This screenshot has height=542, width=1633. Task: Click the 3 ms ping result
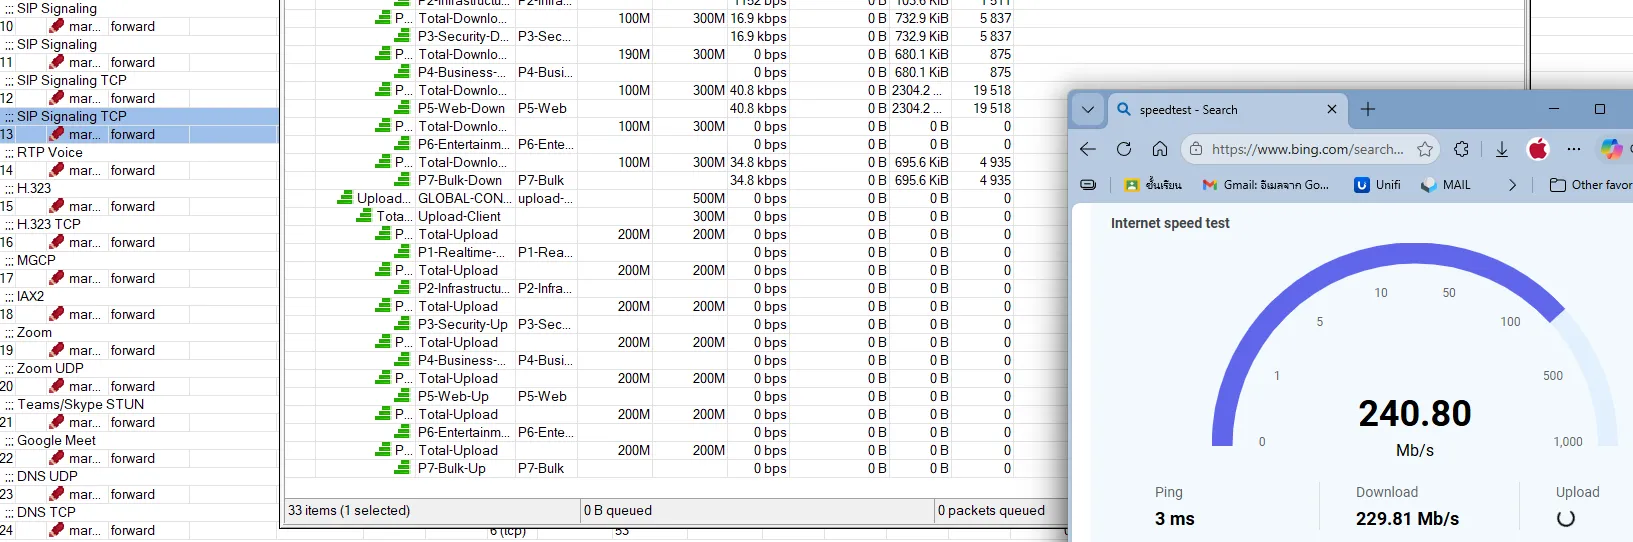(x=1174, y=519)
